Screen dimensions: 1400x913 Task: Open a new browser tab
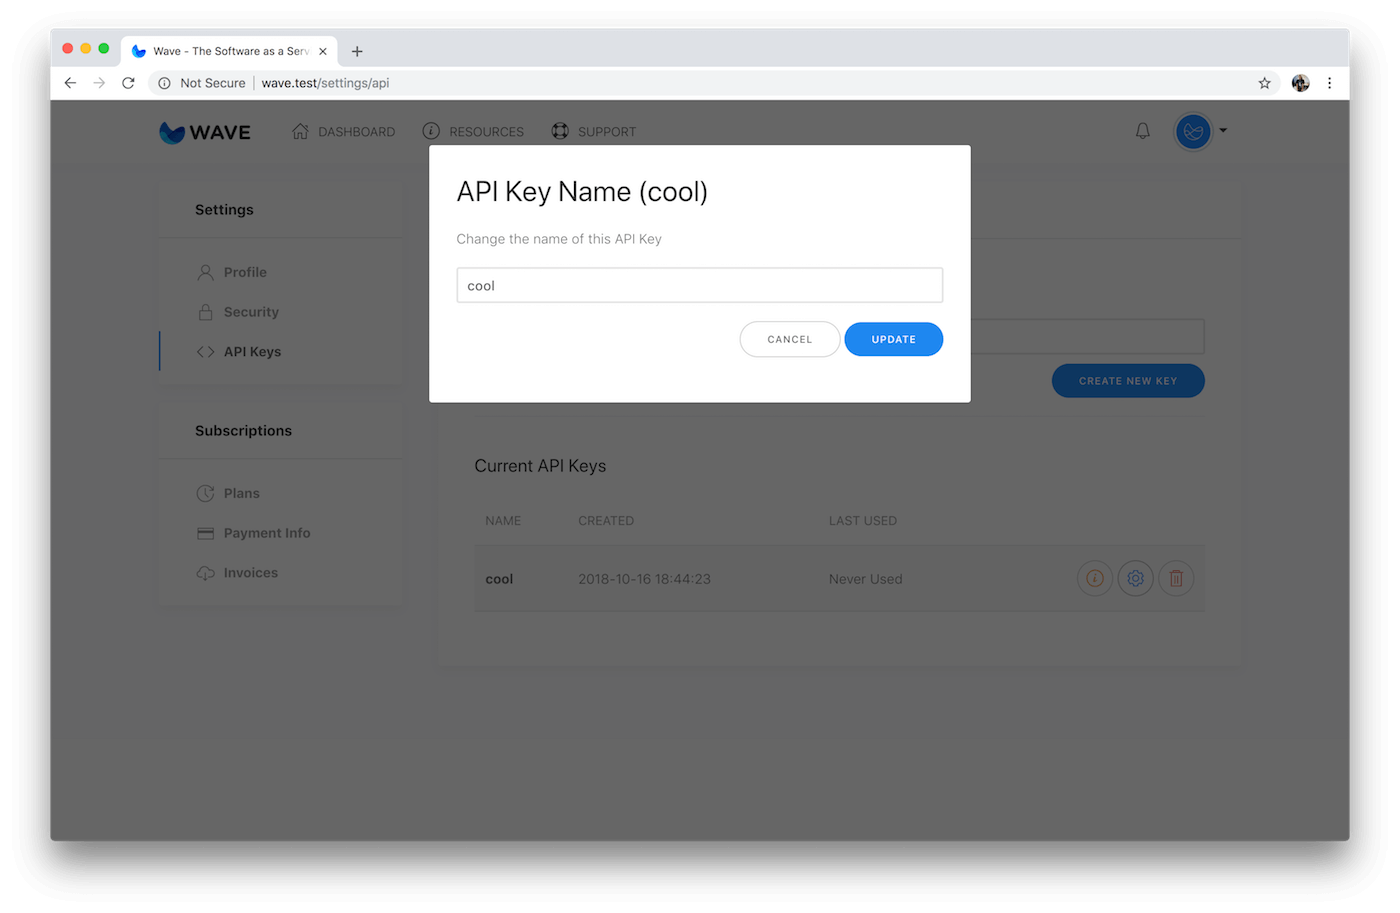click(357, 51)
